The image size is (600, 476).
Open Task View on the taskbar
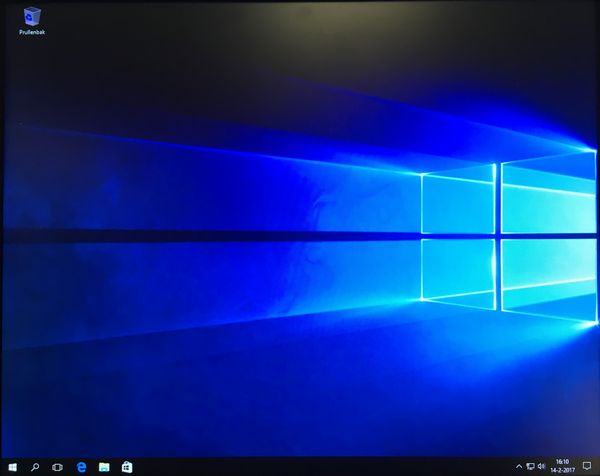click(x=57, y=467)
